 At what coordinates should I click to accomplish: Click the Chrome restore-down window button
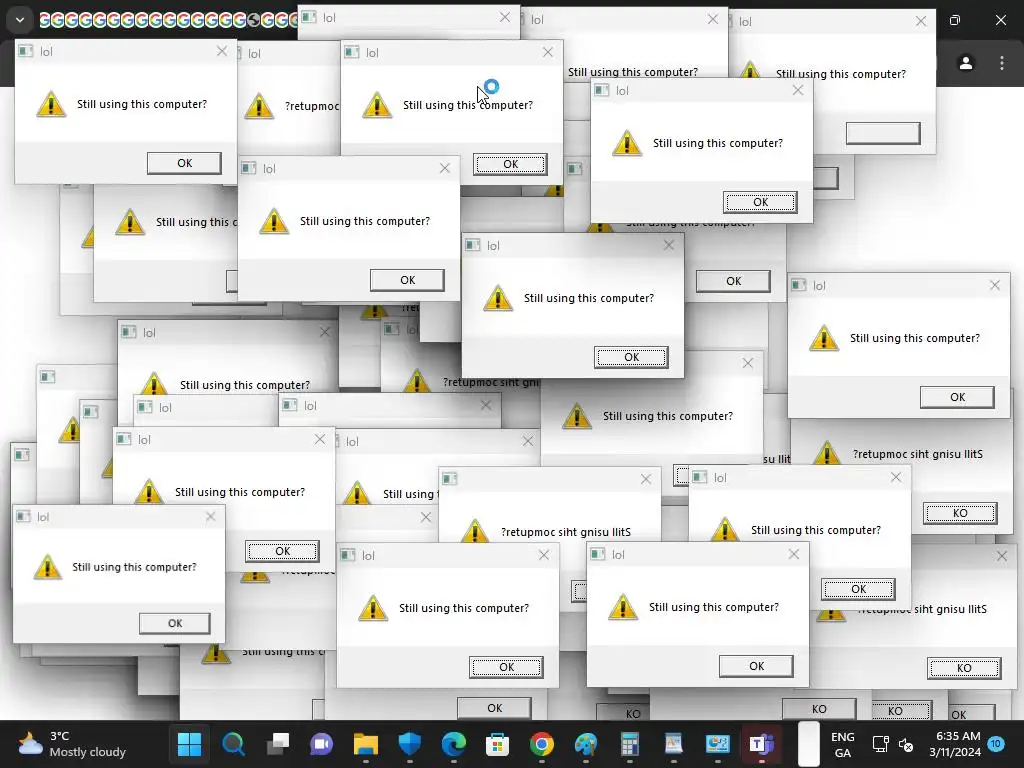[955, 20]
